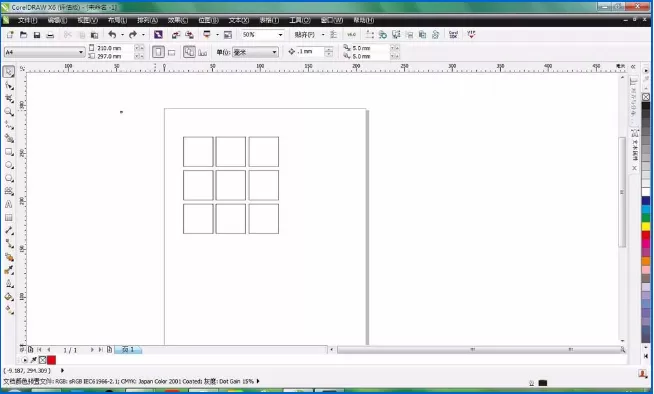Screen dimensions: 654x394
Task: Click the Page 1 tab
Action: 128,349
